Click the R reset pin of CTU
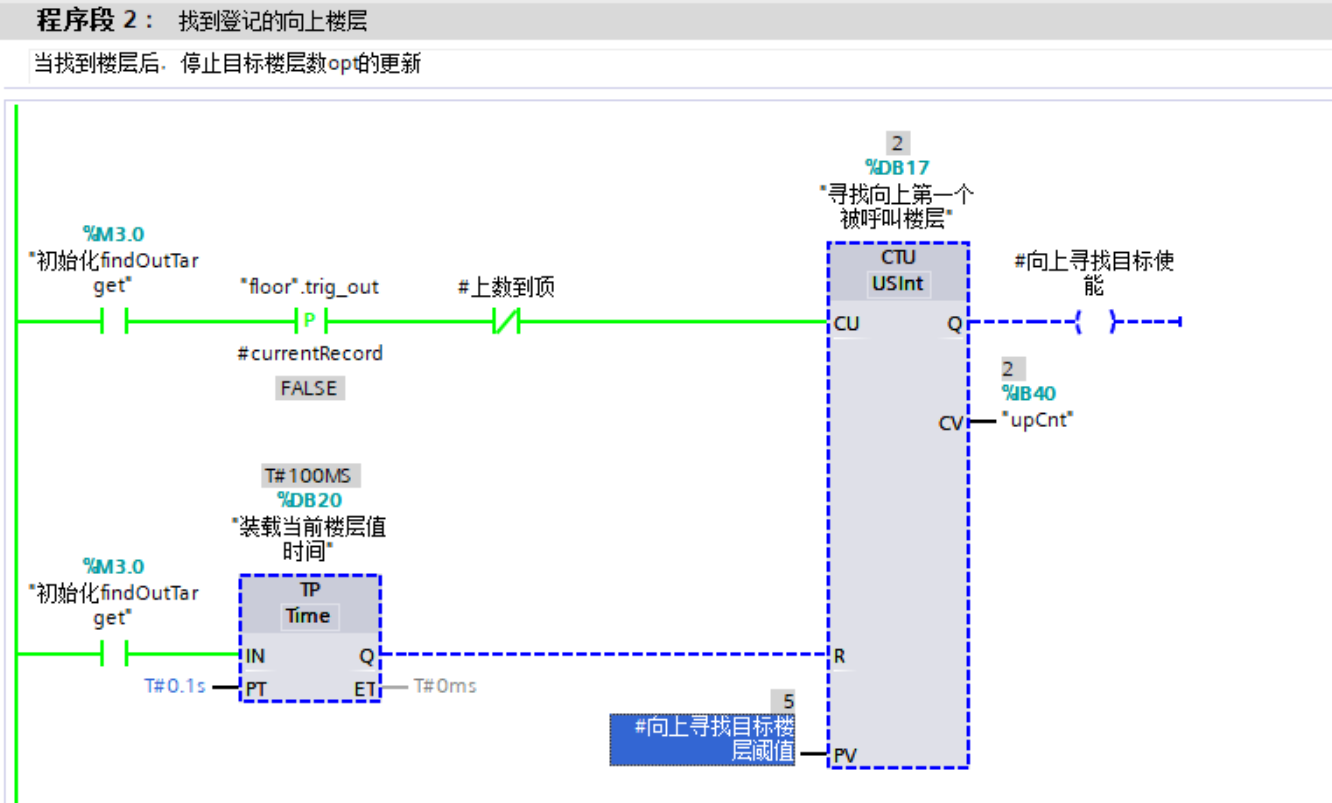Image resolution: width=1332 pixels, height=803 pixels. (x=840, y=656)
